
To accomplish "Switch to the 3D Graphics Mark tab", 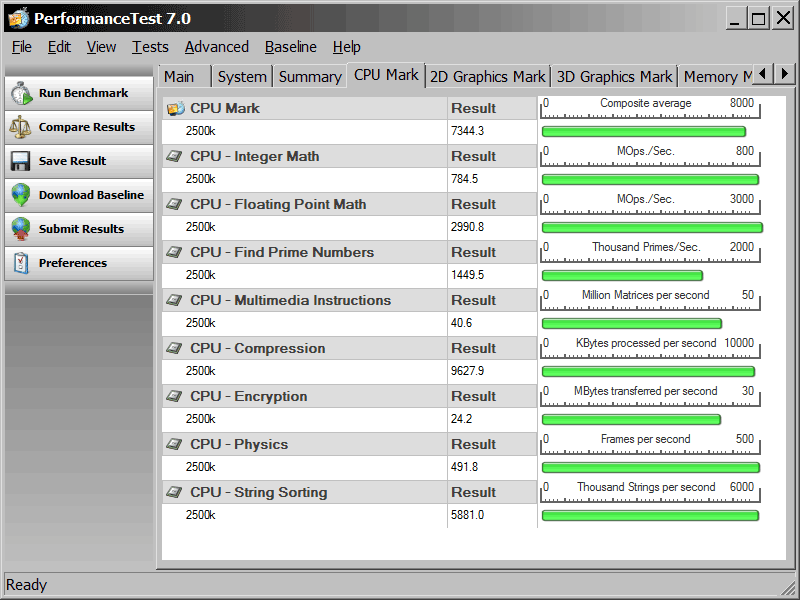I will click(x=614, y=76).
